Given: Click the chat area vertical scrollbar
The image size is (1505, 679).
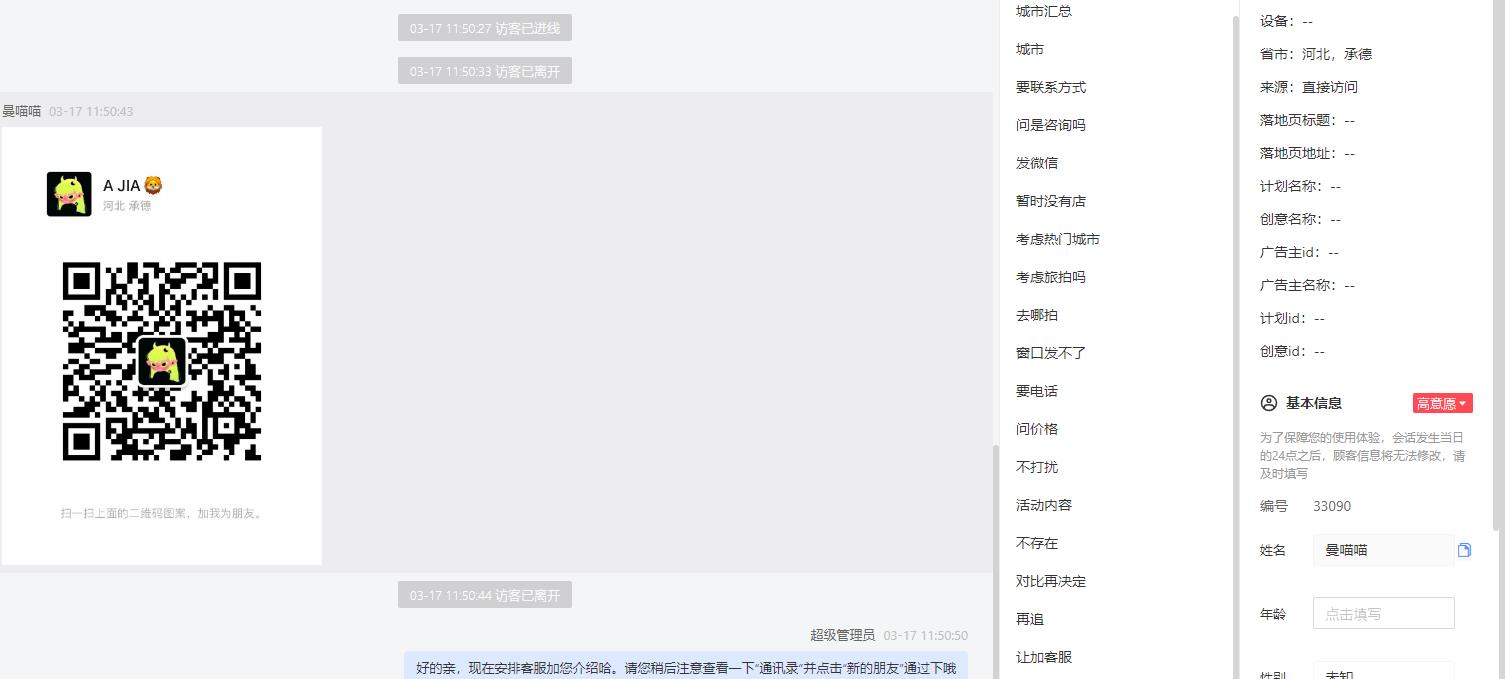Looking at the screenshot, I should pos(995,560).
